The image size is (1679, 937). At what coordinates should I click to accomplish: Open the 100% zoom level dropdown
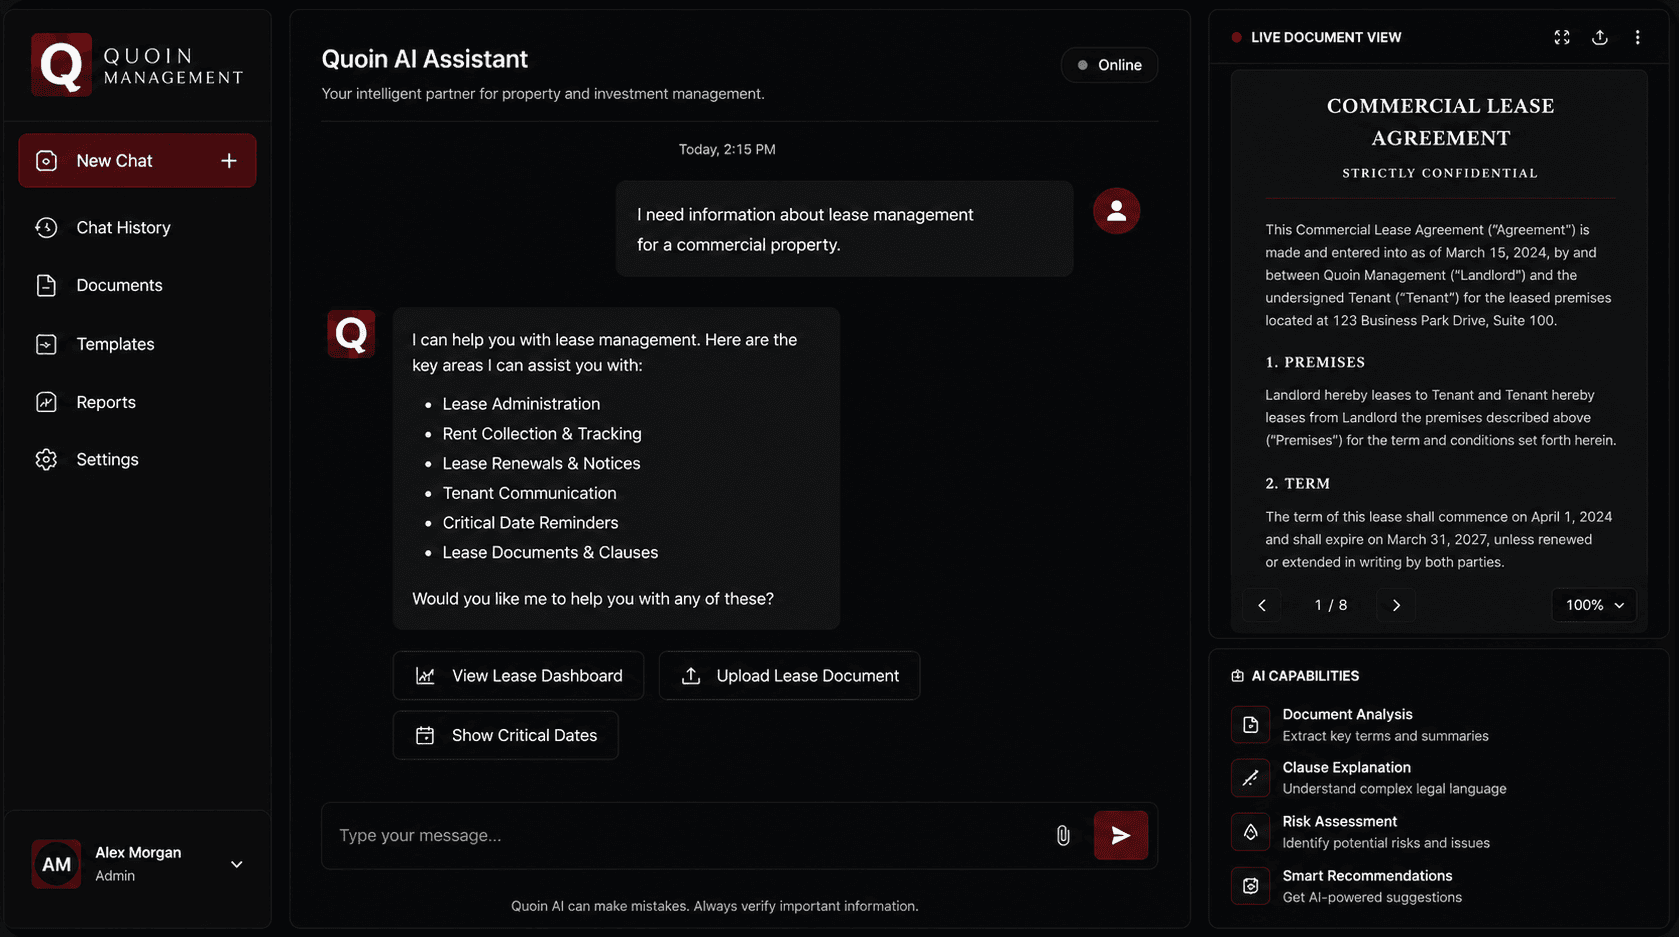(1594, 605)
